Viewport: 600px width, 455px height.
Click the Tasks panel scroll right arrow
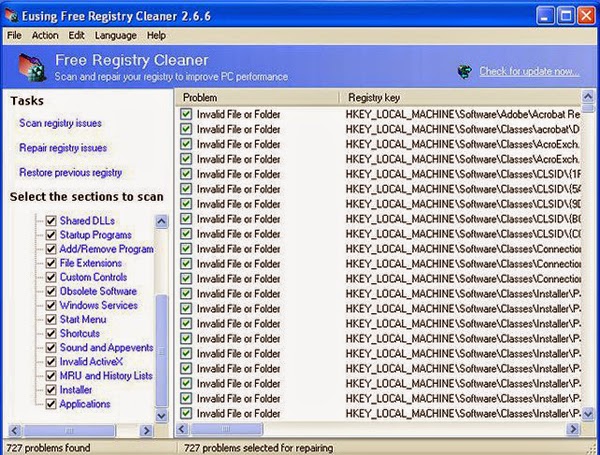[146, 431]
